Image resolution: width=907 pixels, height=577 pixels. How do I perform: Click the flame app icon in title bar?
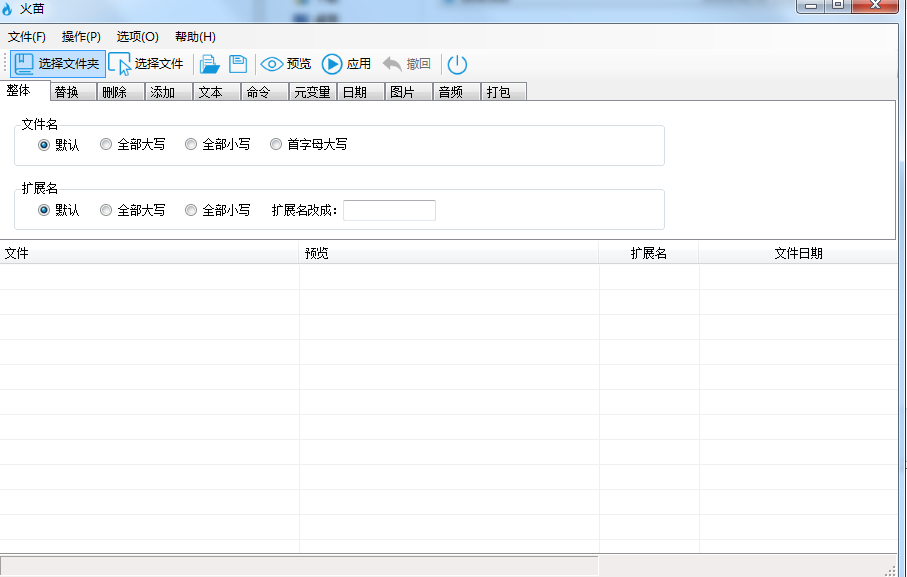pos(7,9)
